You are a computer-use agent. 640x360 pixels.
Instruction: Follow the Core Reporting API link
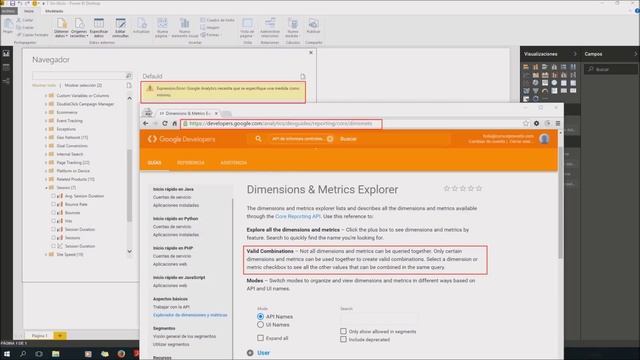tap(298, 216)
